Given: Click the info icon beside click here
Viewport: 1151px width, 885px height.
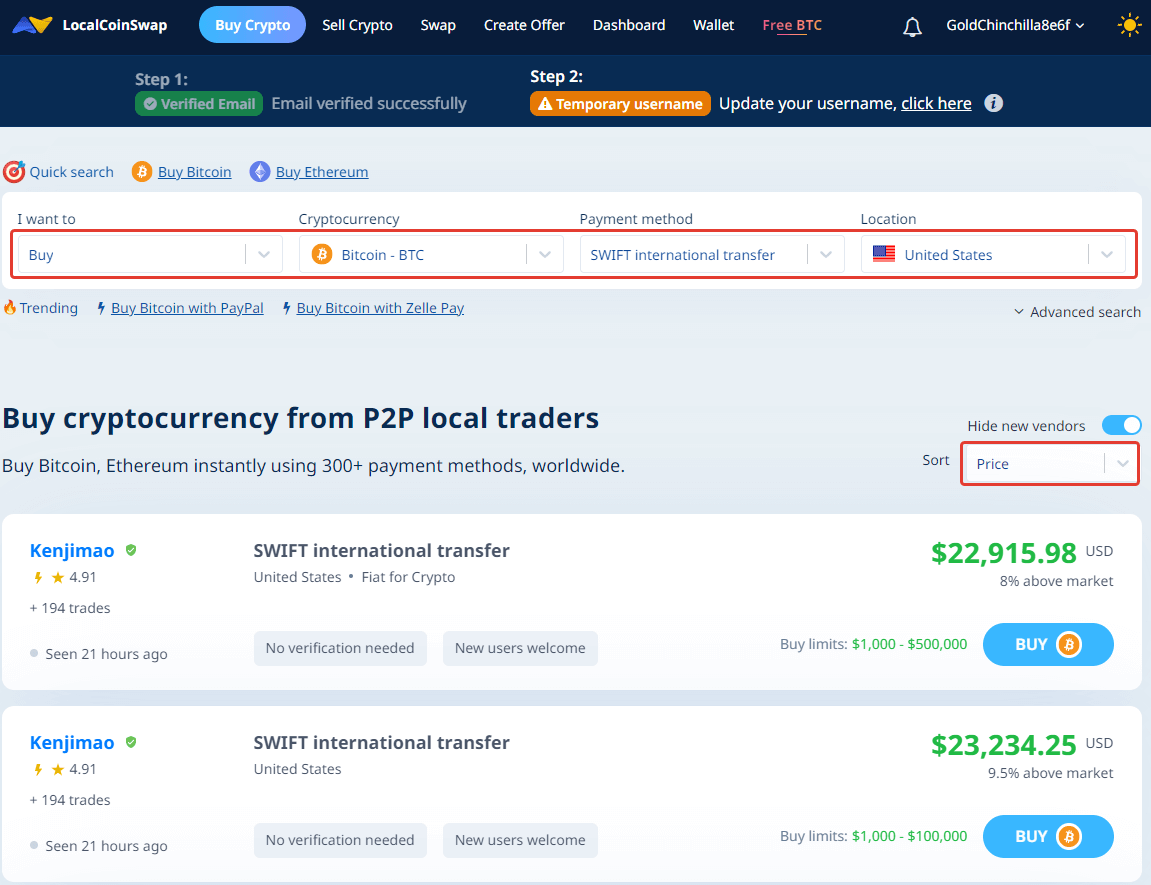Looking at the screenshot, I should coord(993,103).
